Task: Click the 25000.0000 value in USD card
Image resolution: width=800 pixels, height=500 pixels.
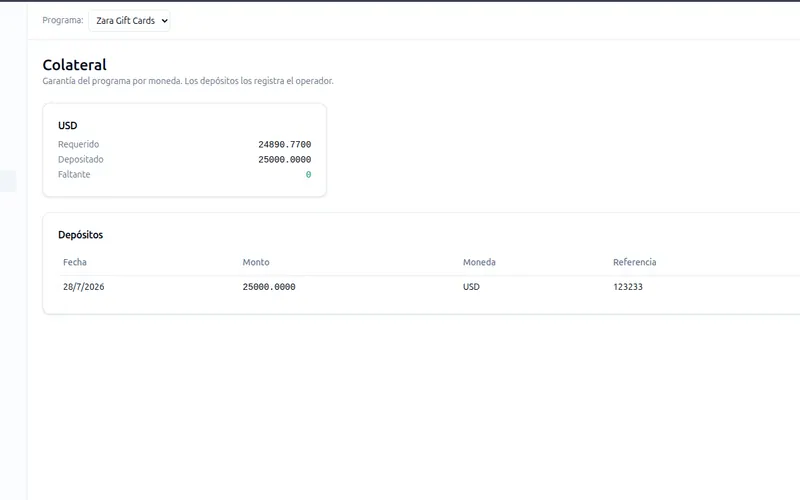Action: (x=284, y=159)
